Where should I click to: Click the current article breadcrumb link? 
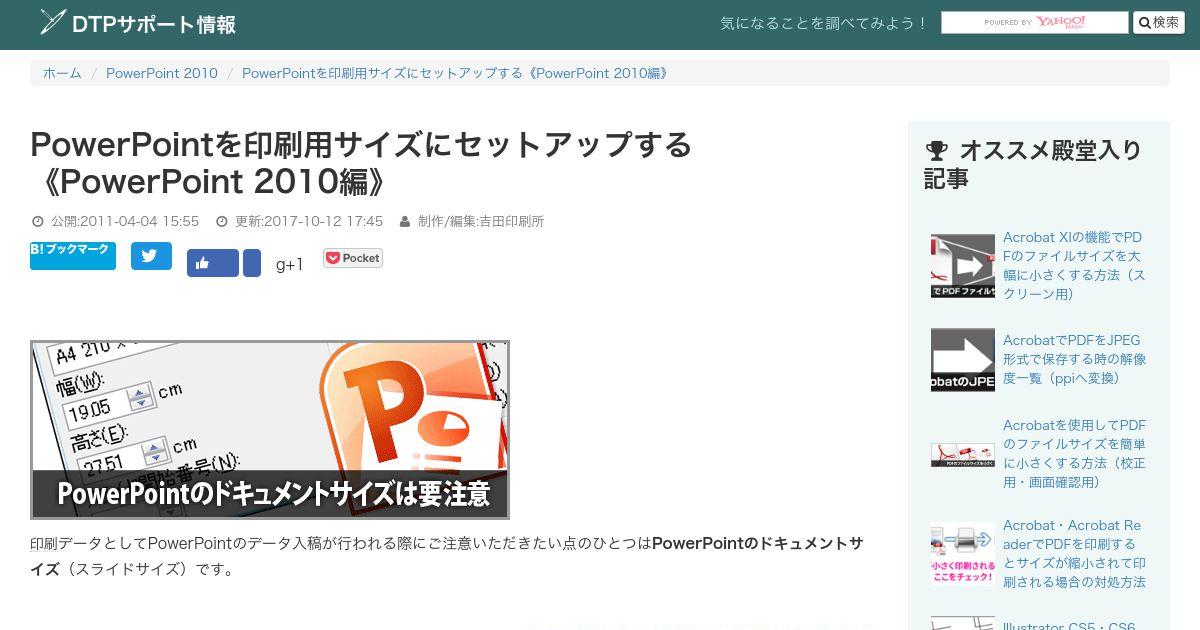pos(457,73)
